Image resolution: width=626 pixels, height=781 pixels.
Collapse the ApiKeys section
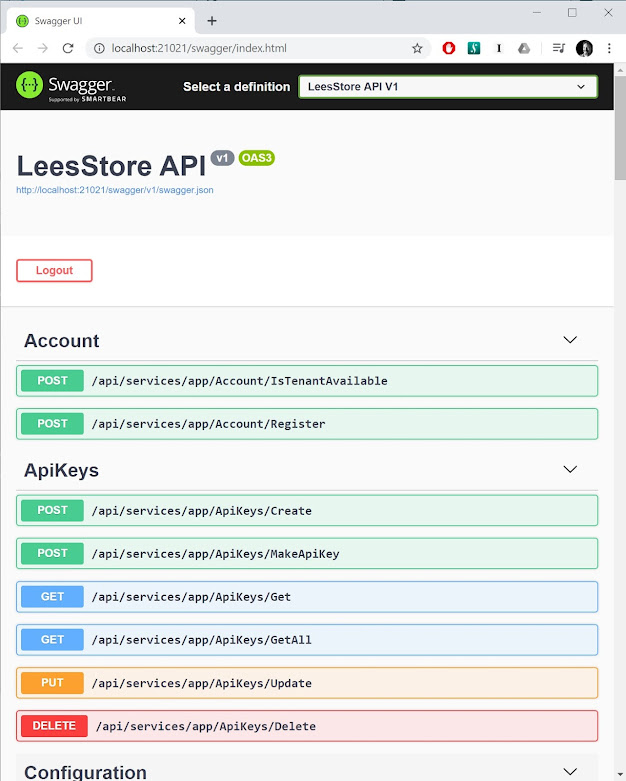click(x=570, y=470)
